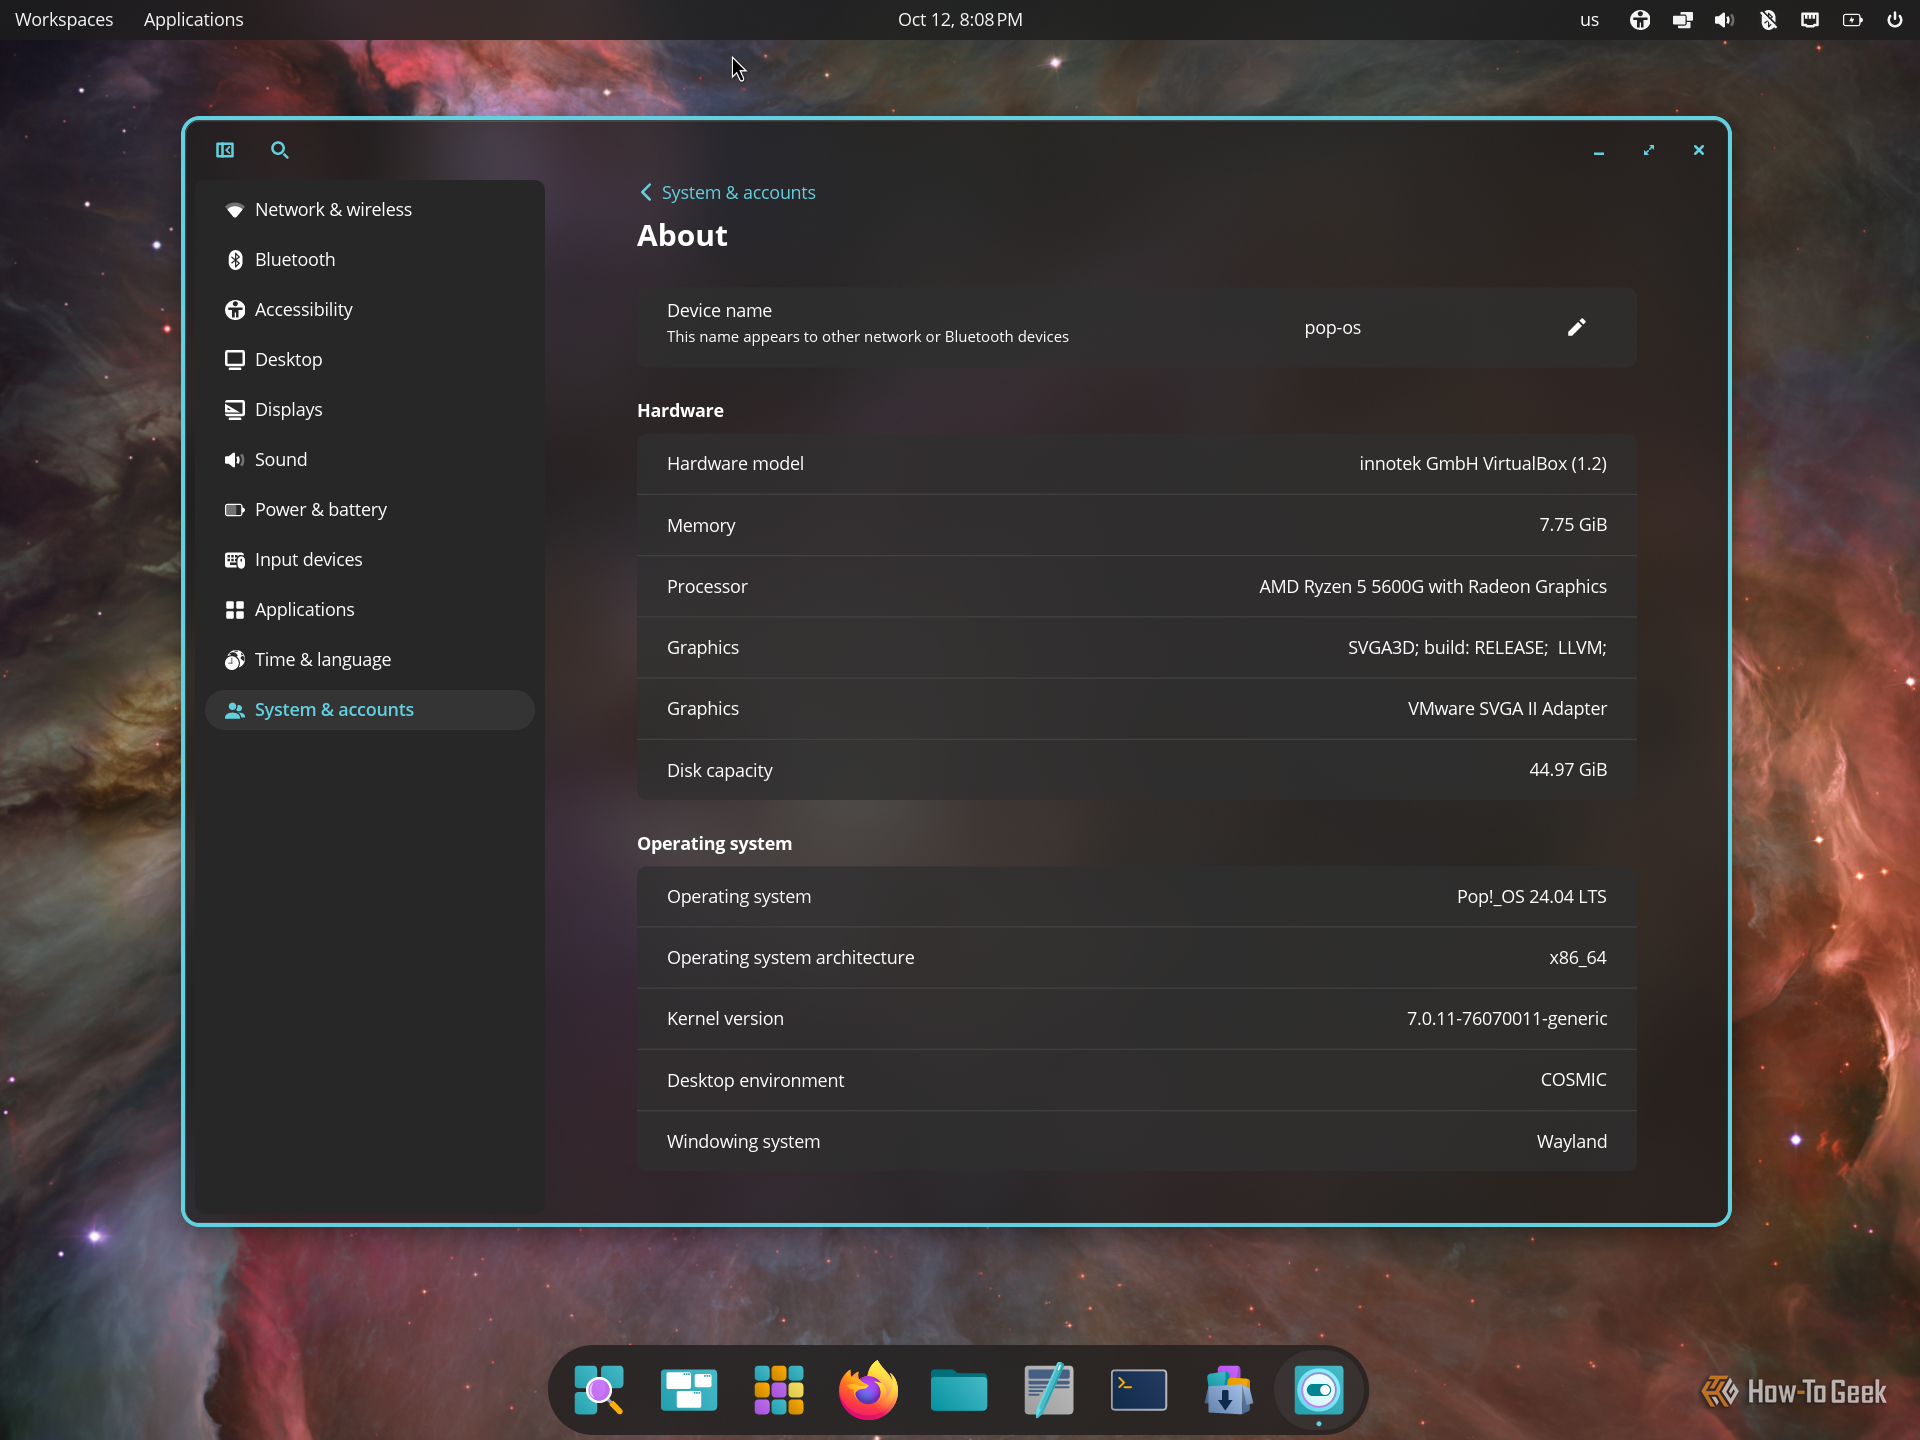1920x1440 pixels.
Task: Open Input devices settings
Action: 370,560
